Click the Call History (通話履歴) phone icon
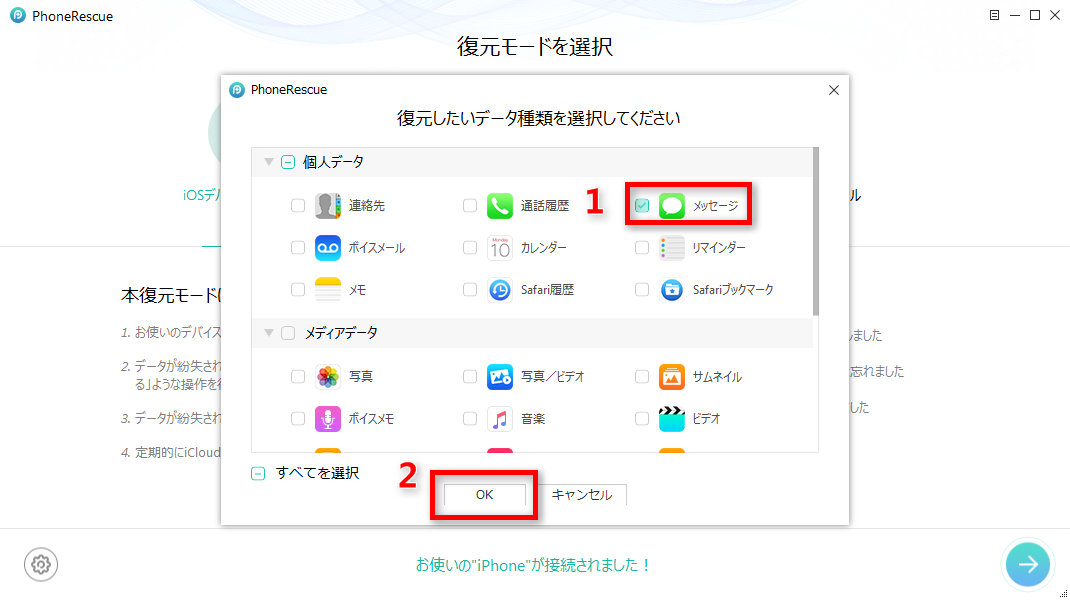This screenshot has height=600, width=1070. coord(500,205)
